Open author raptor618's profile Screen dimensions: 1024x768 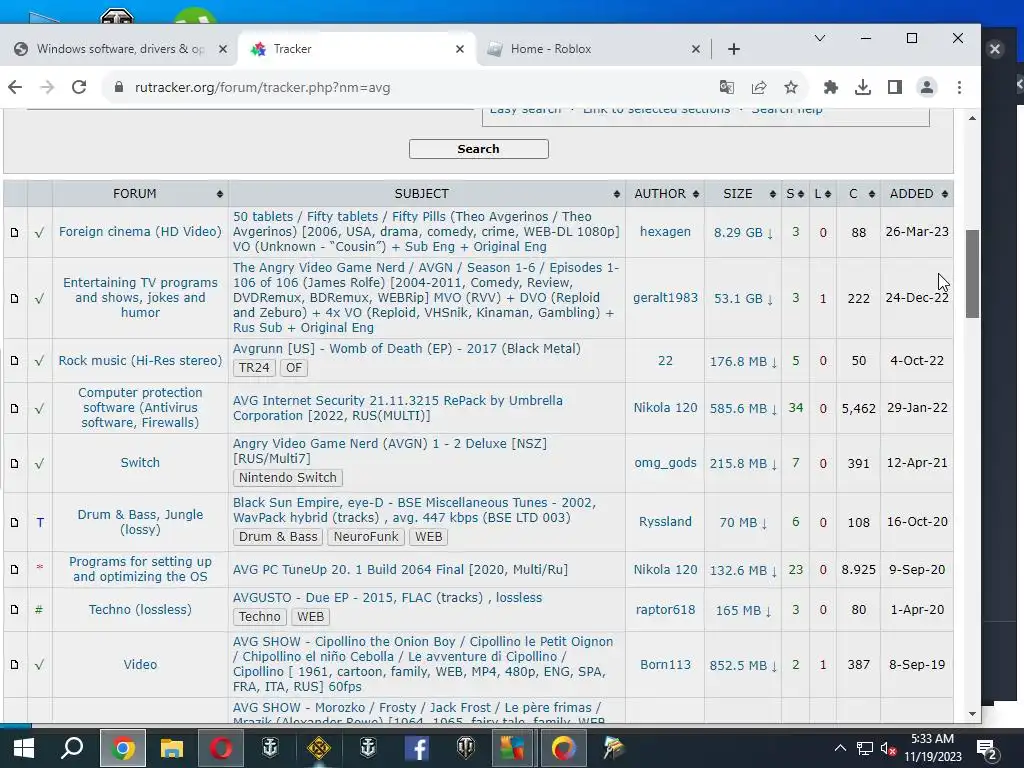665,609
